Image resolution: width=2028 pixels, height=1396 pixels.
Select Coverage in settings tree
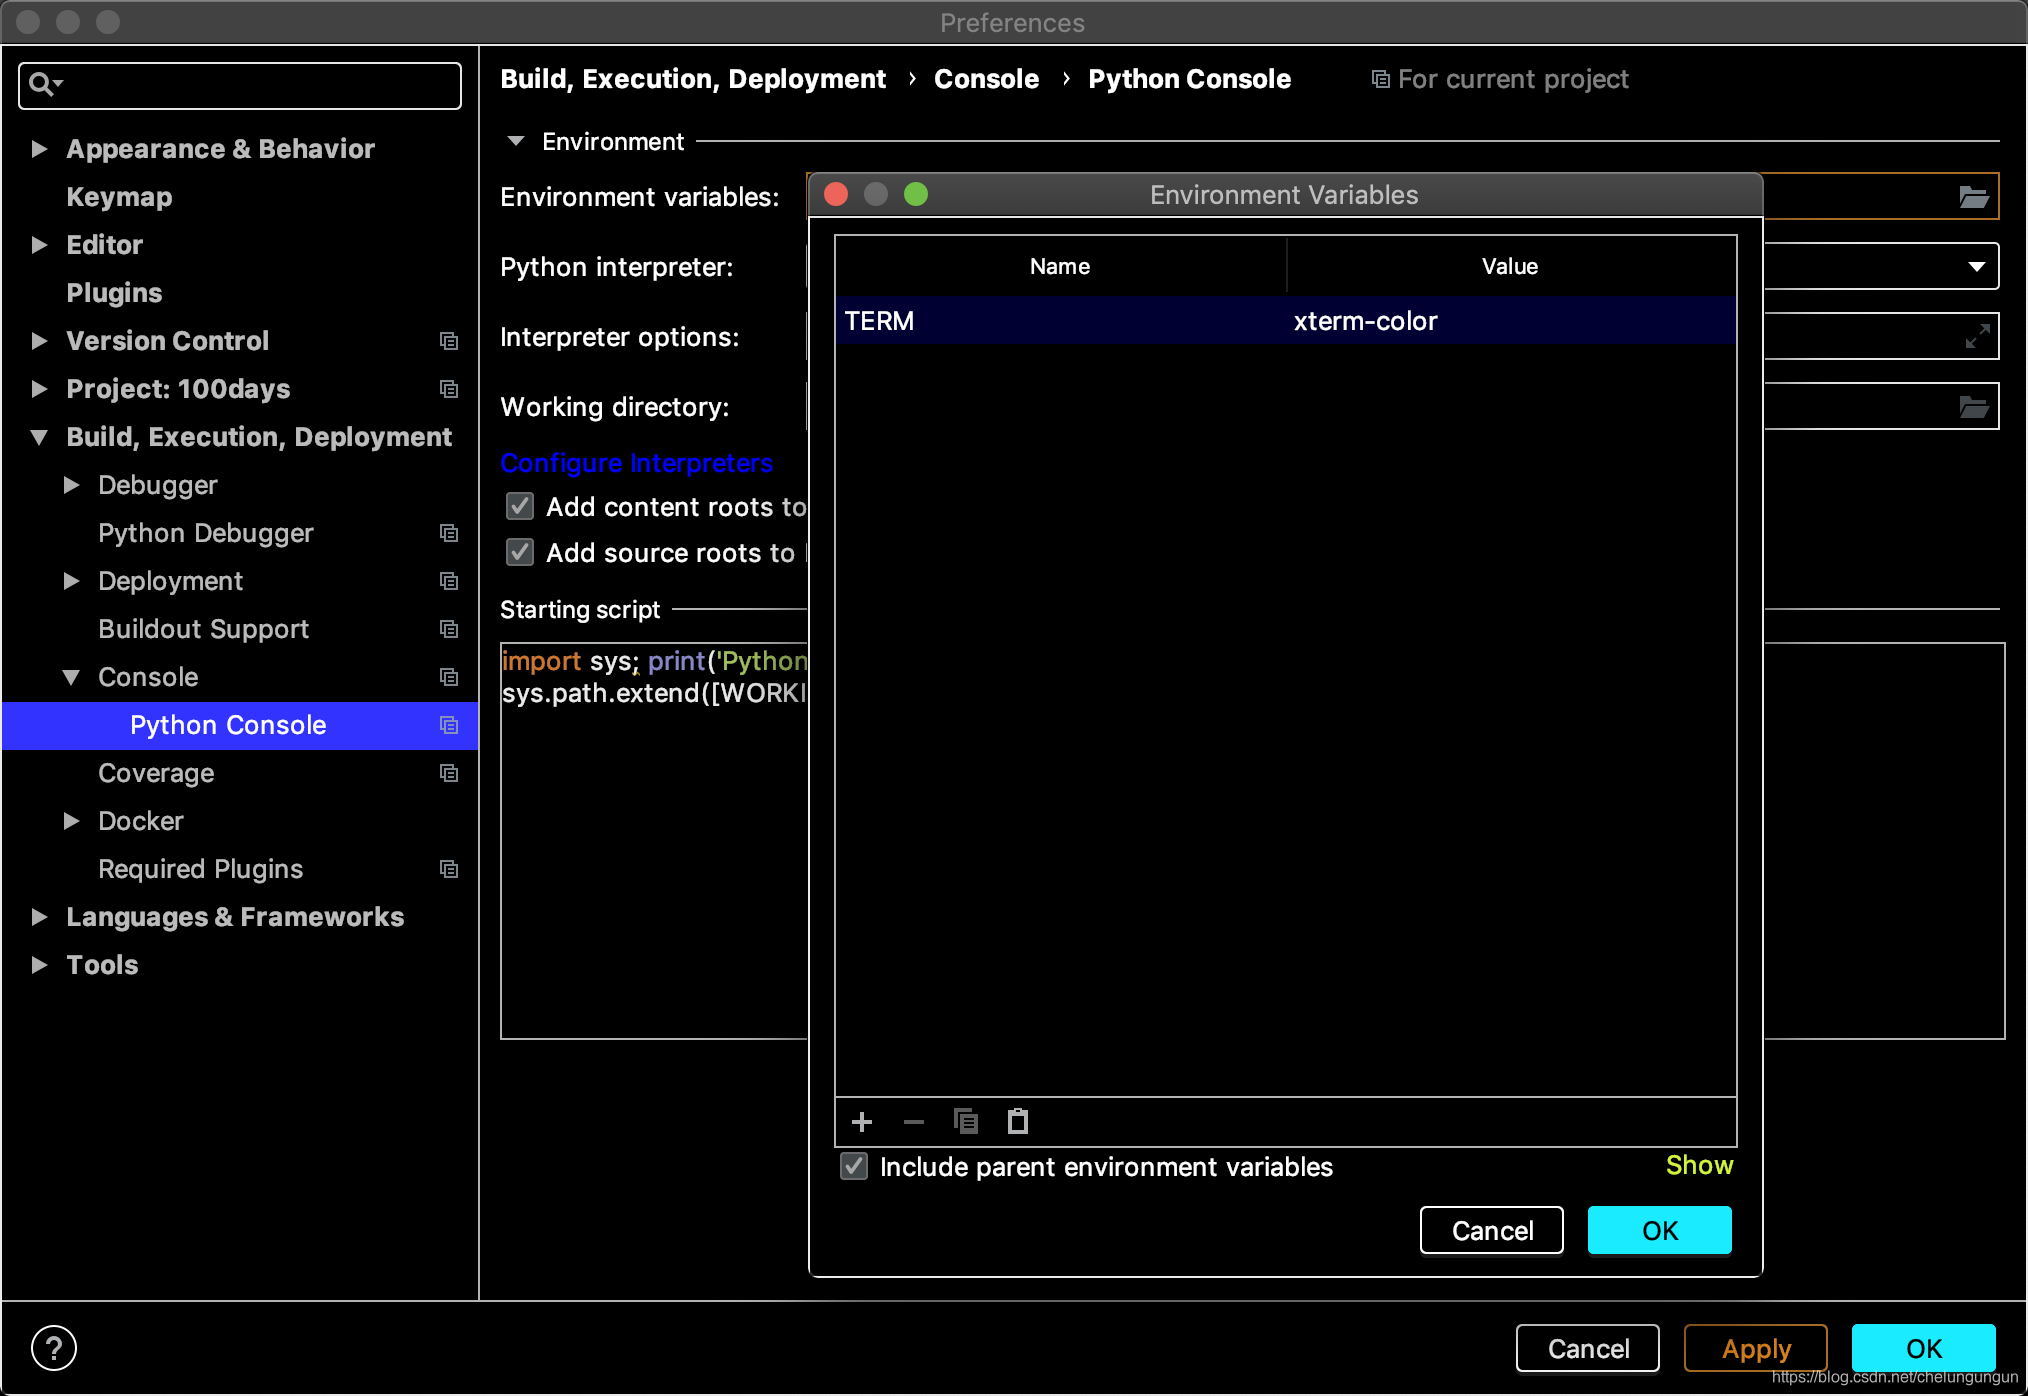(x=156, y=773)
